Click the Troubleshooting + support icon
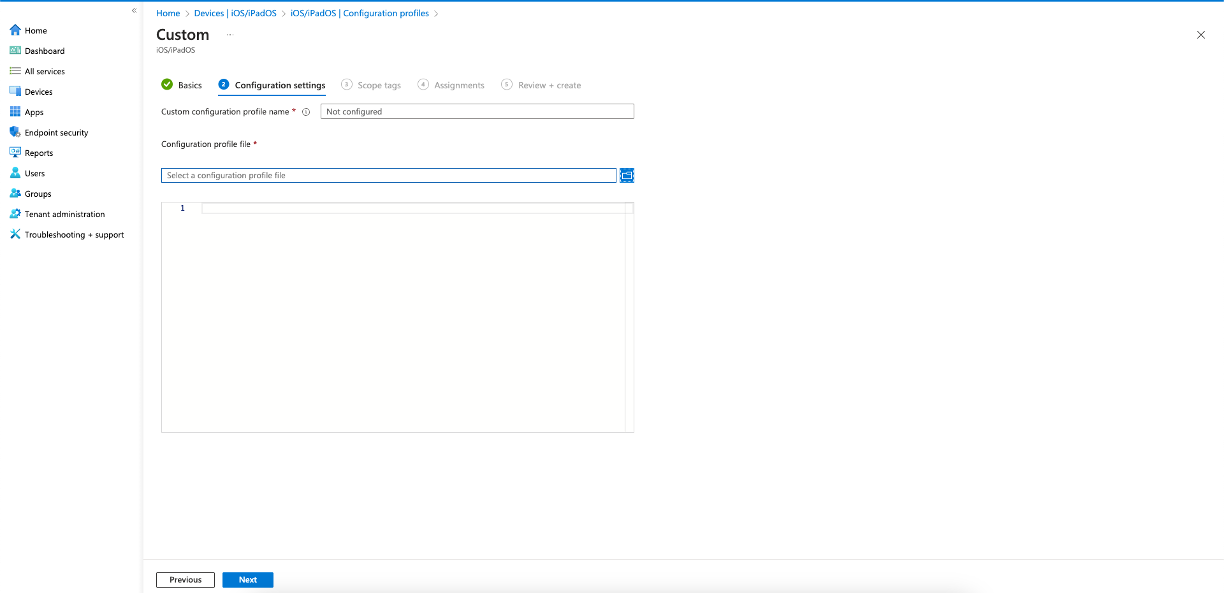 14,234
